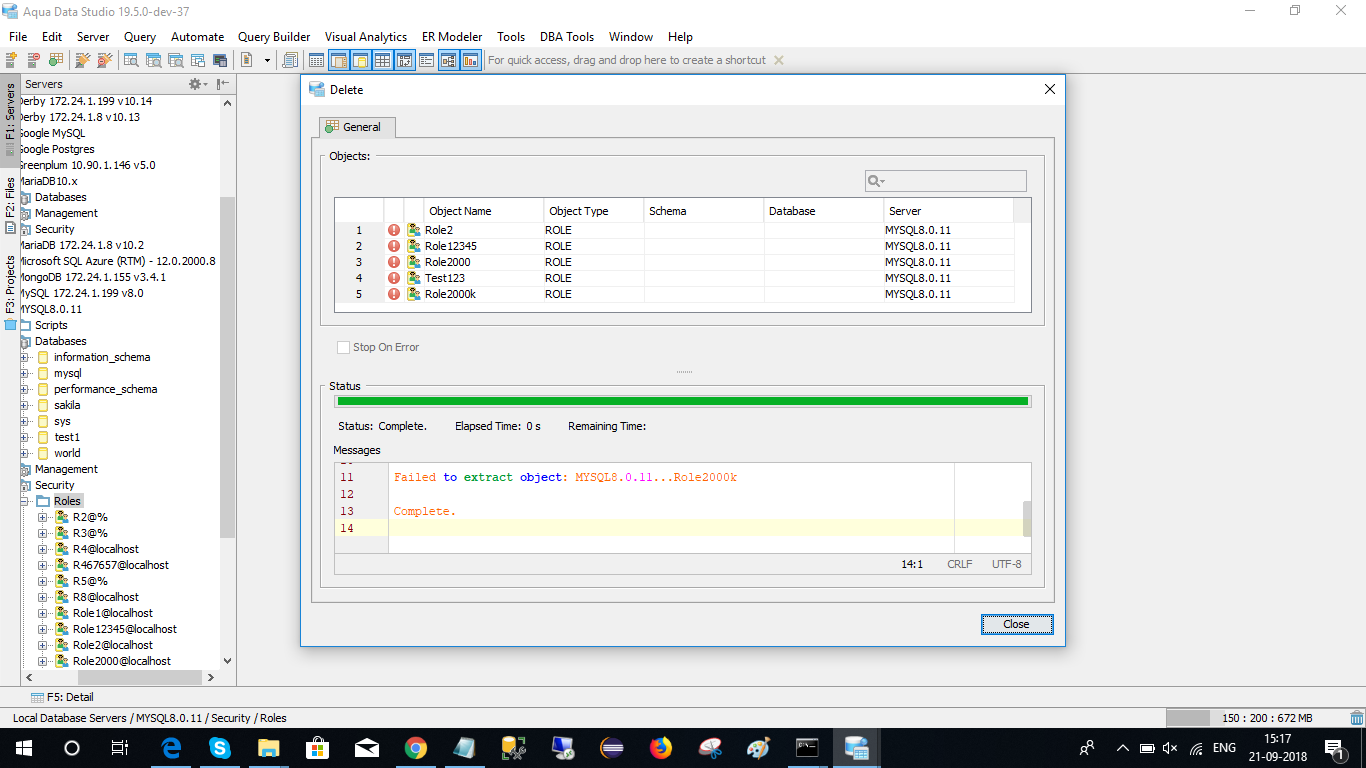Viewport: 1366px width, 768px height.
Task: Open File Explorer from the taskbar
Action: pyautogui.click(x=269, y=748)
